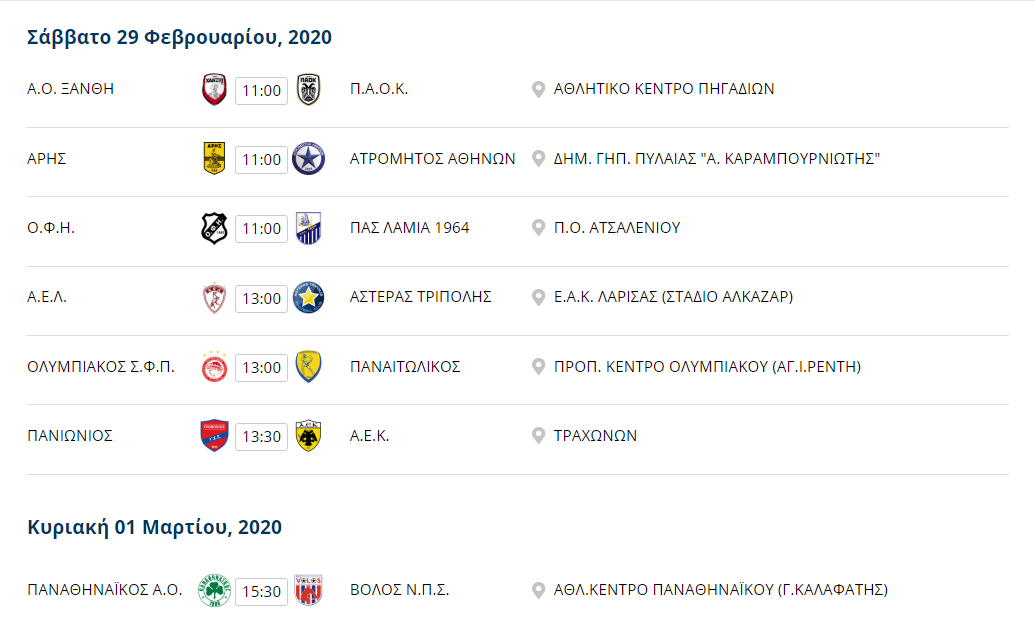The image size is (1035, 628).
Task: Open the O.F.I. black-and-white crest
Action: pyautogui.click(x=214, y=228)
